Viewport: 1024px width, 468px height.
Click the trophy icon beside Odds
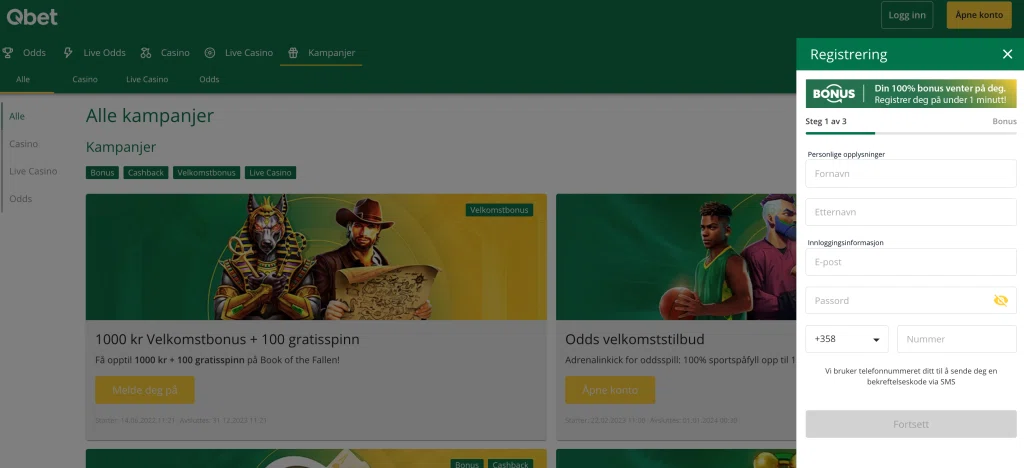pos(8,53)
